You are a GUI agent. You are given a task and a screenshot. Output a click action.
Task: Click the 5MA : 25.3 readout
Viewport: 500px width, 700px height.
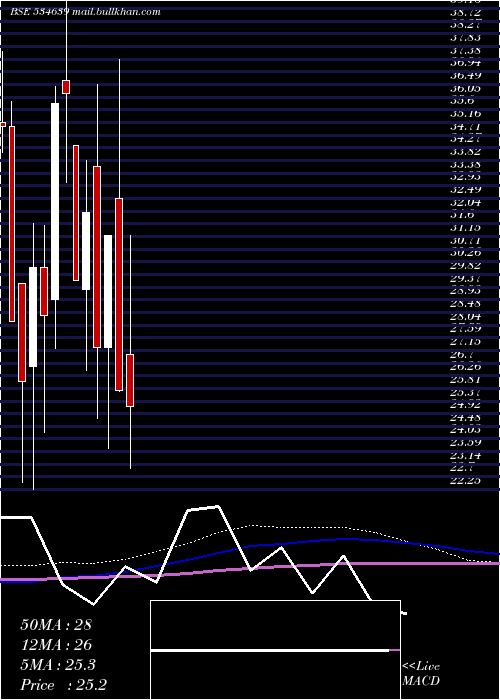(58, 665)
